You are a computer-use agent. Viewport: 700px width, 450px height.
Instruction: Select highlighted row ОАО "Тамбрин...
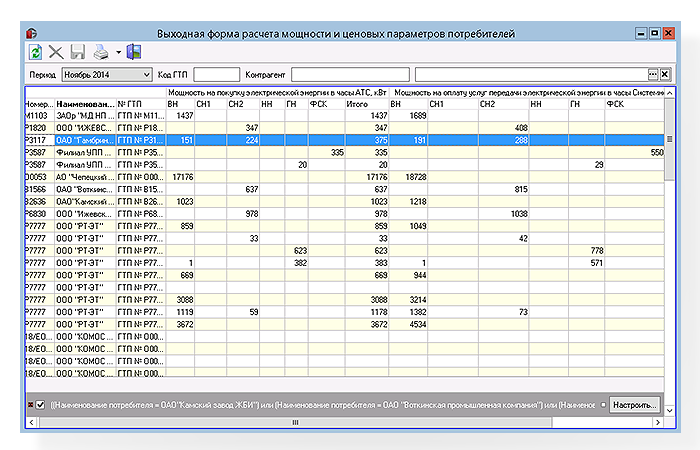[345, 140]
